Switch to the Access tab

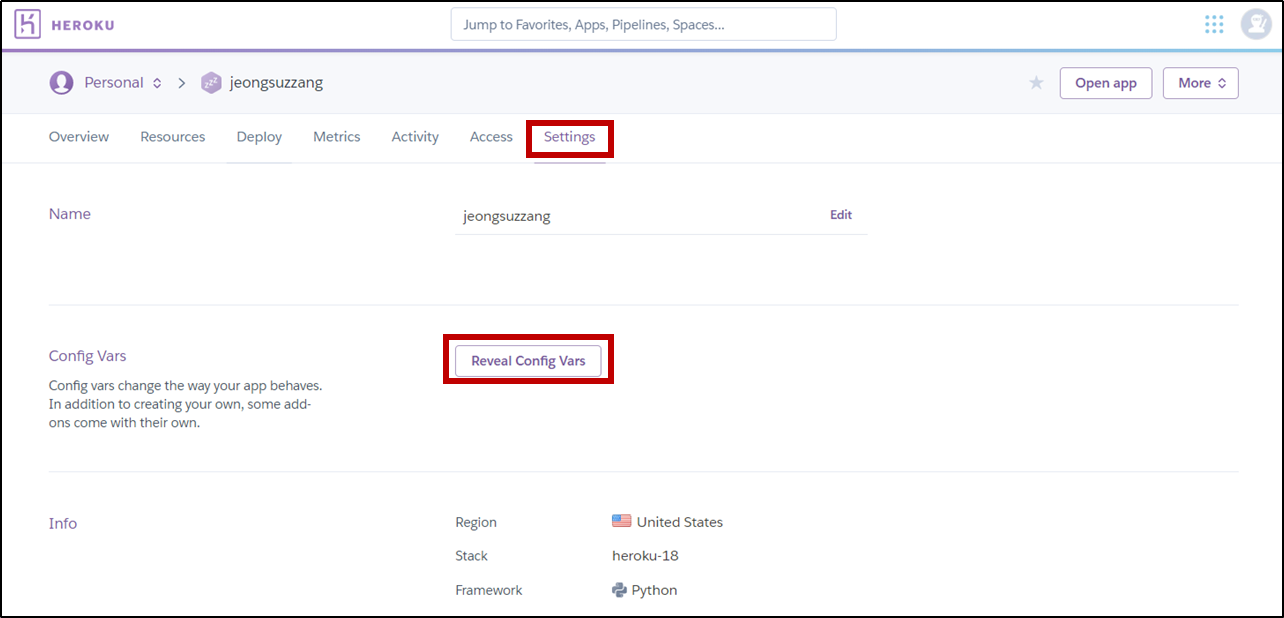(x=491, y=137)
